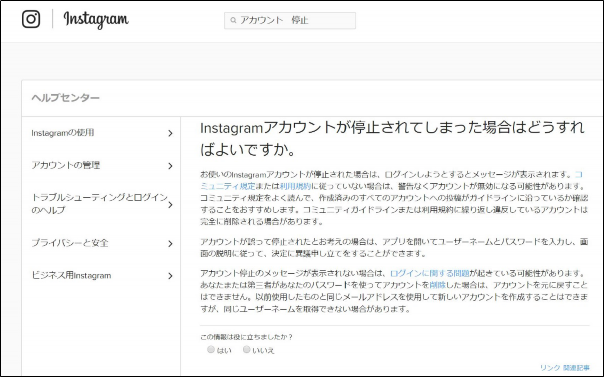Expand the chevron beside ビジネス用Instagram
This screenshot has width=604, height=377.
coord(170,276)
